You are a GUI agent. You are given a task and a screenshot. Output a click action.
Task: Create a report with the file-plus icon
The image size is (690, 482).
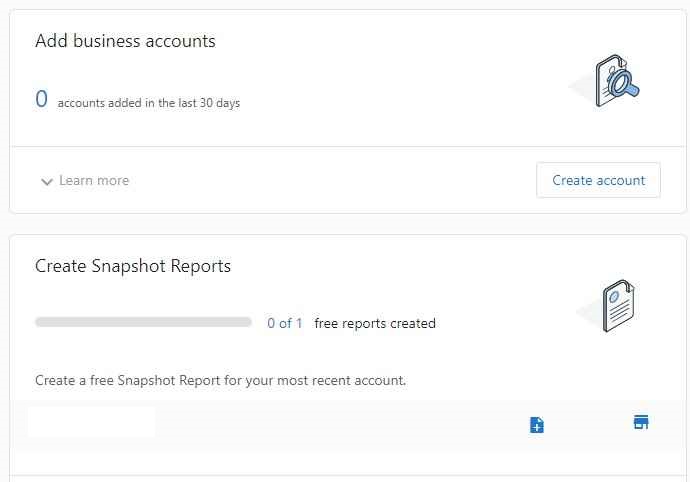click(536, 425)
